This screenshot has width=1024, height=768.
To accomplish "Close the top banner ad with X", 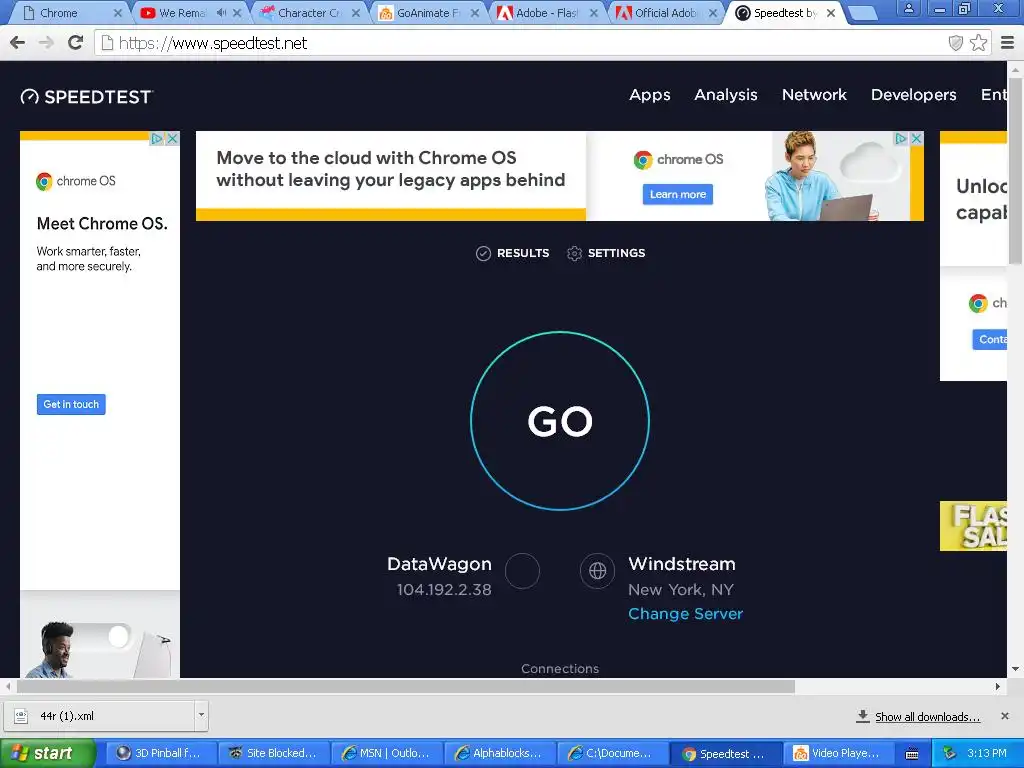I will (x=916, y=138).
